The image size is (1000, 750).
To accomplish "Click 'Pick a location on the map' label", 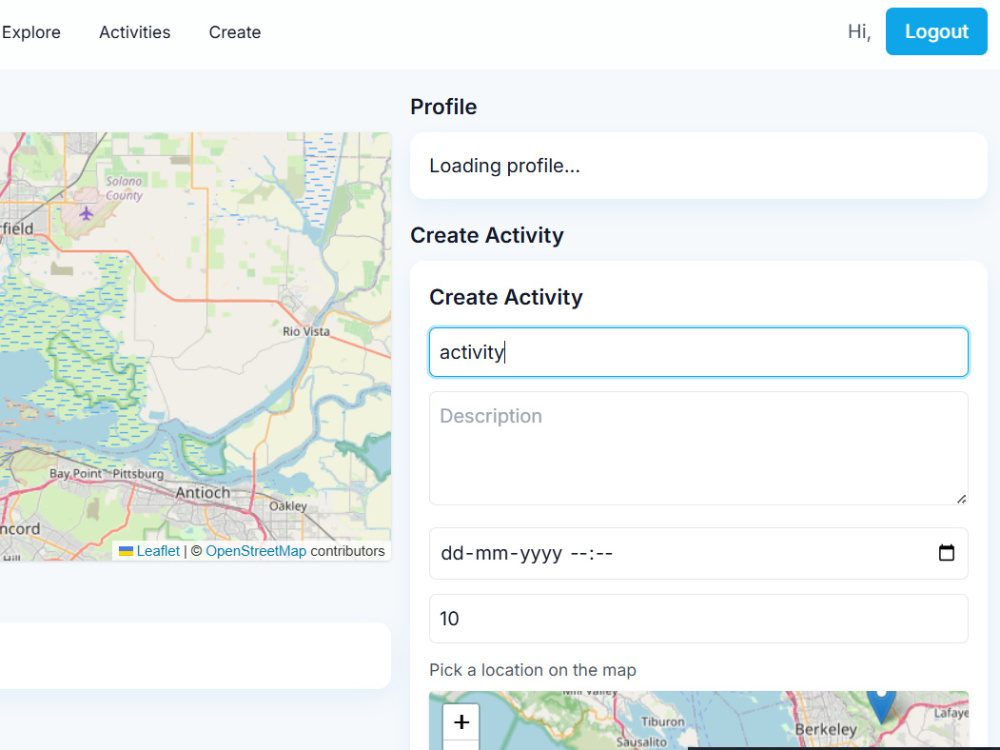I will (x=533, y=670).
